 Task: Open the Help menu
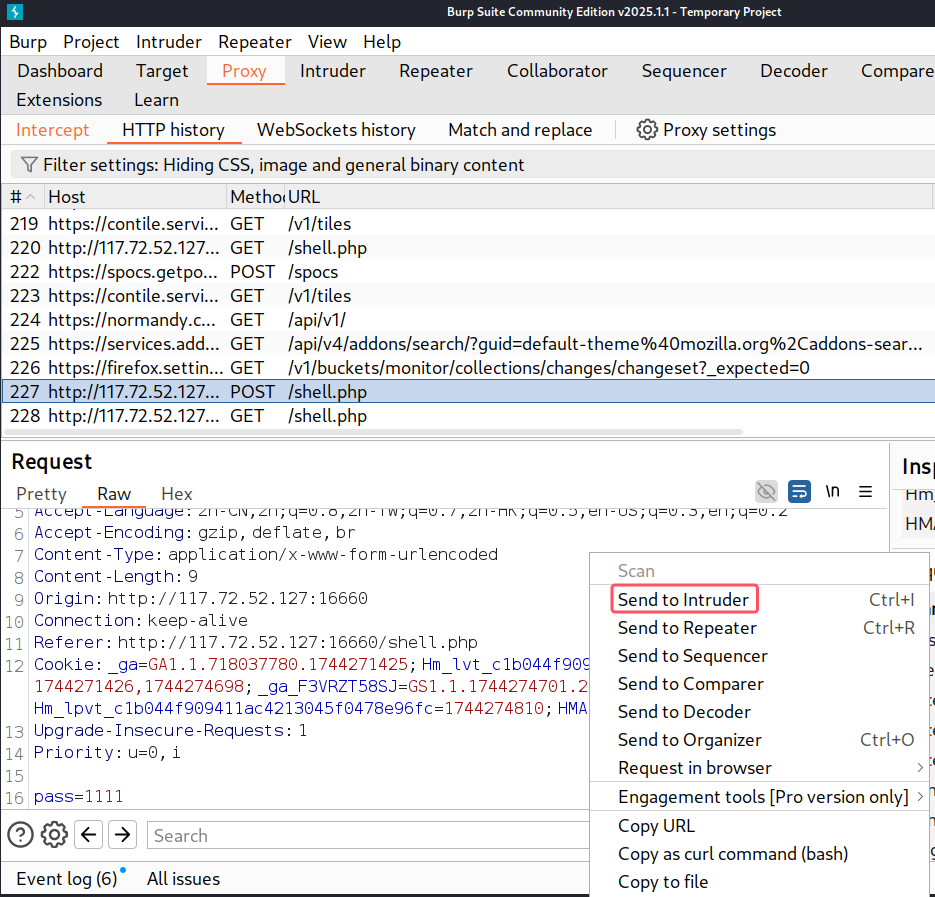[382, 42]
